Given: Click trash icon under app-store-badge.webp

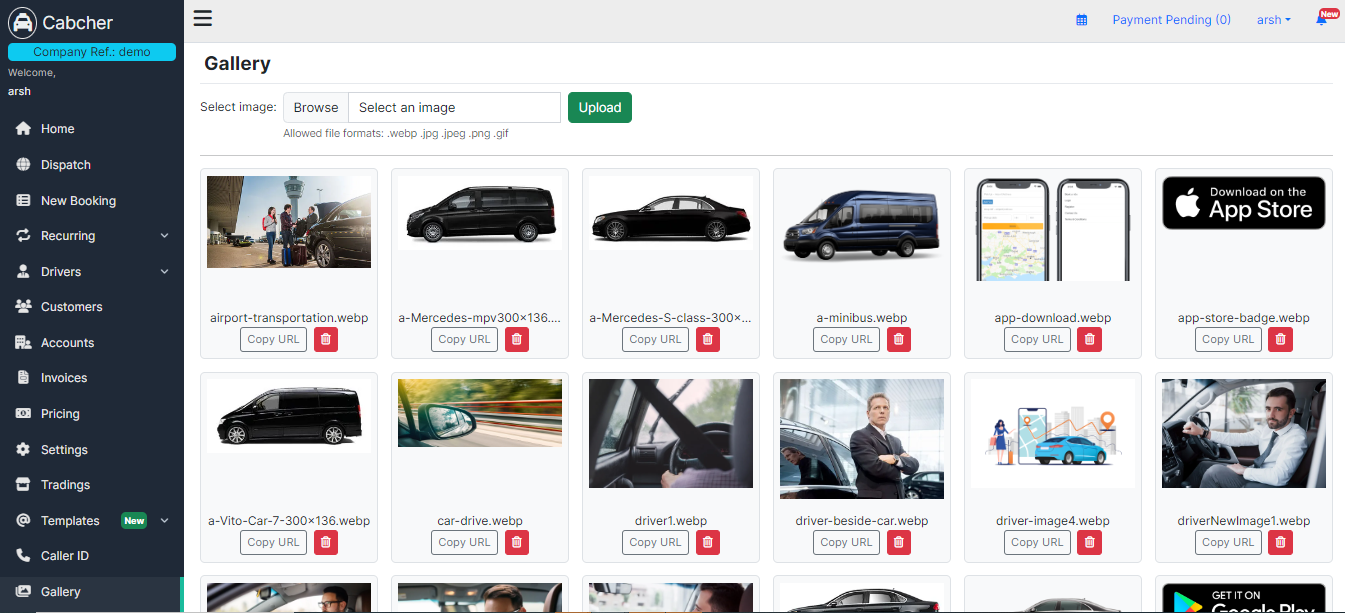Looking at the screenshot, I should (x=1281, y=340).
